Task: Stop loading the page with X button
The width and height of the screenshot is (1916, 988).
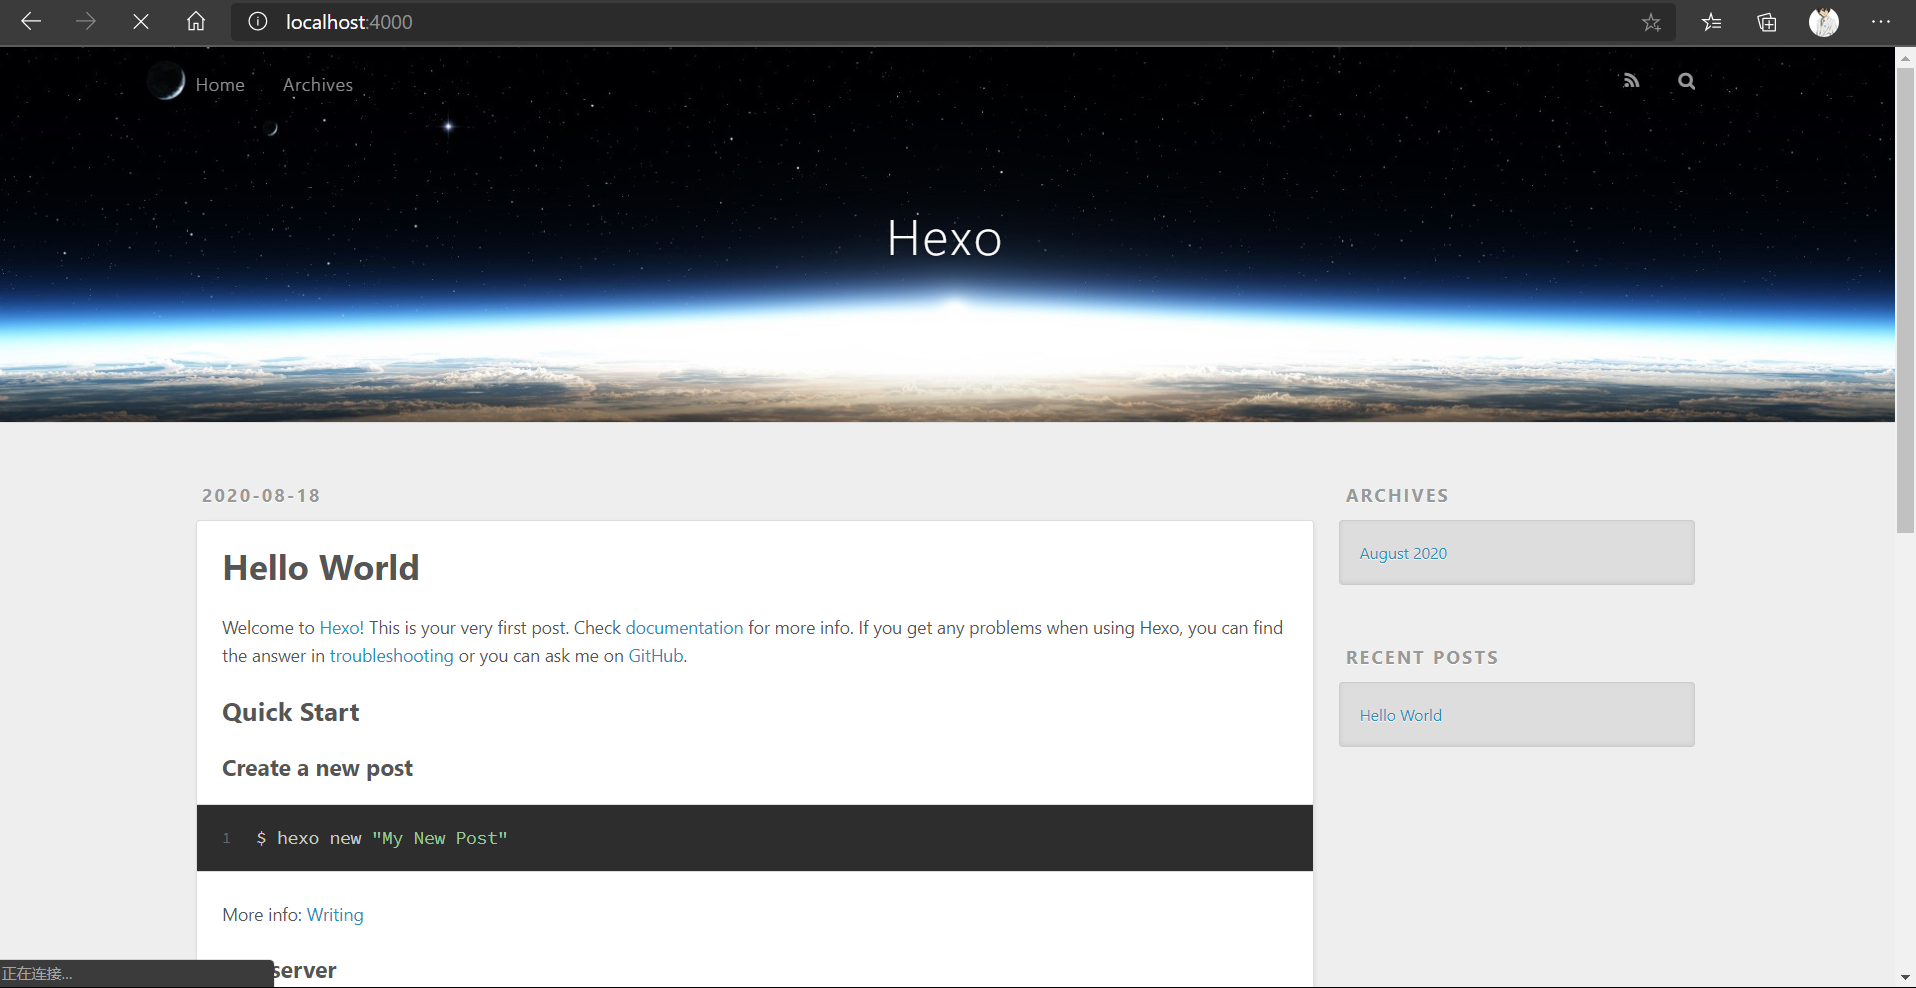Action: tap(141, 21)
